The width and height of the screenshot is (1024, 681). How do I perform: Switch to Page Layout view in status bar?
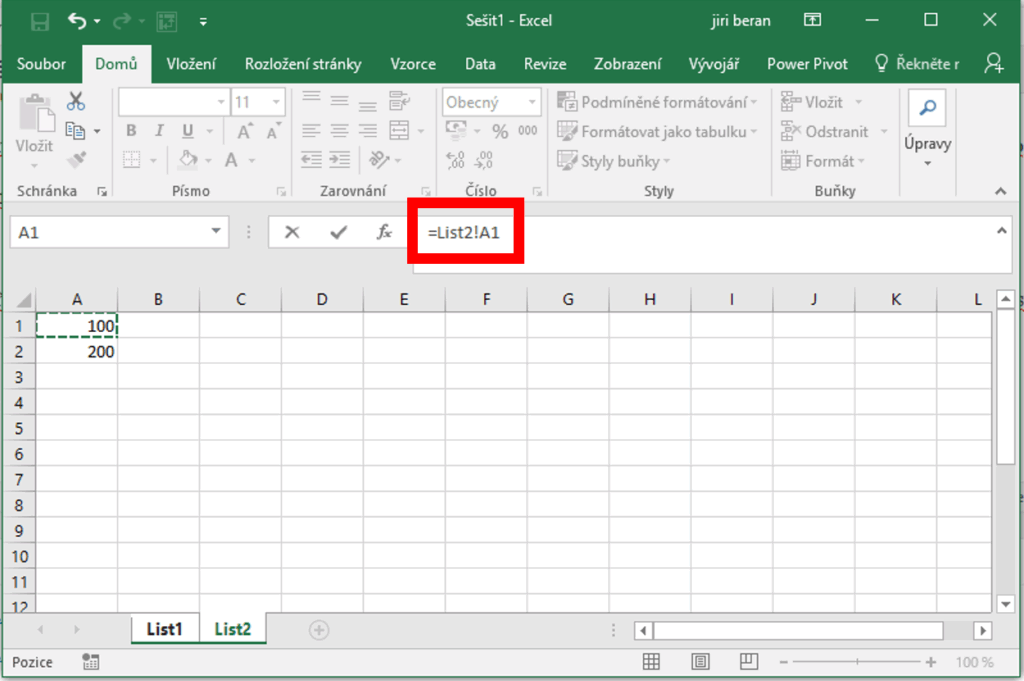click(701, 662)
